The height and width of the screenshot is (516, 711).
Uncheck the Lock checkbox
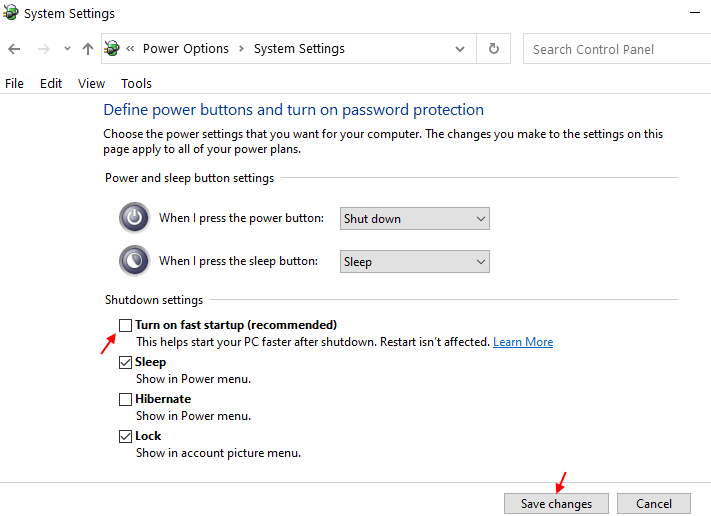(125, 436)
